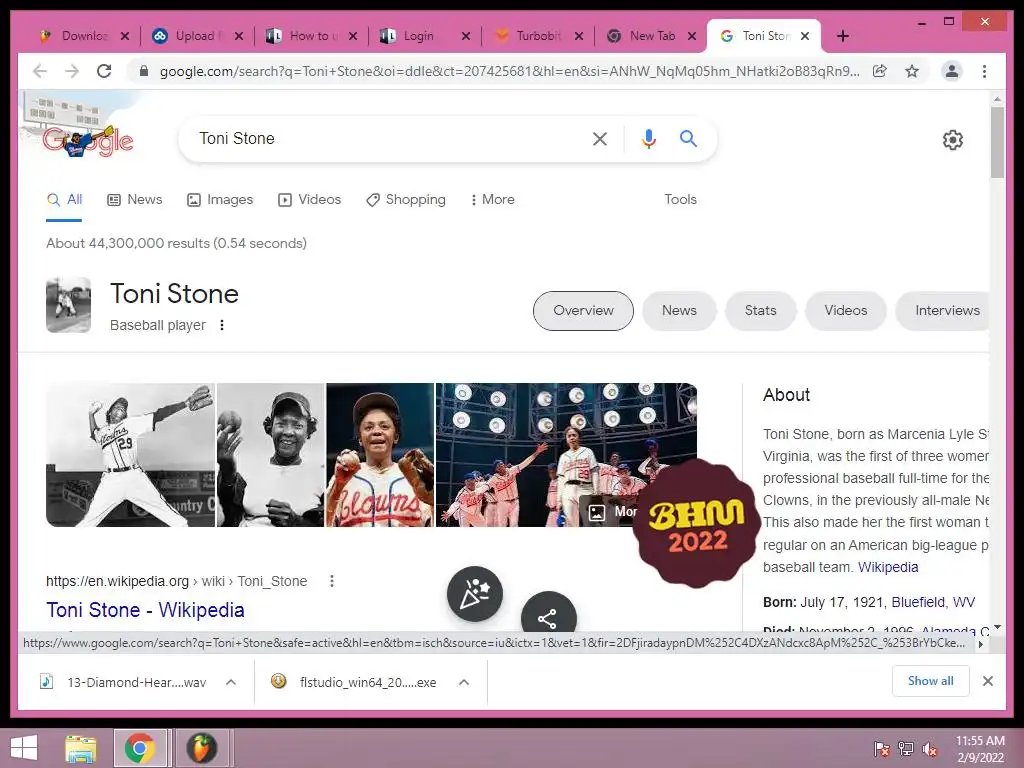This screenshot has height=768, width=1024.
Task: Close the Toni Stone tab
Action: pyautogui.click(x=805, y=36)
